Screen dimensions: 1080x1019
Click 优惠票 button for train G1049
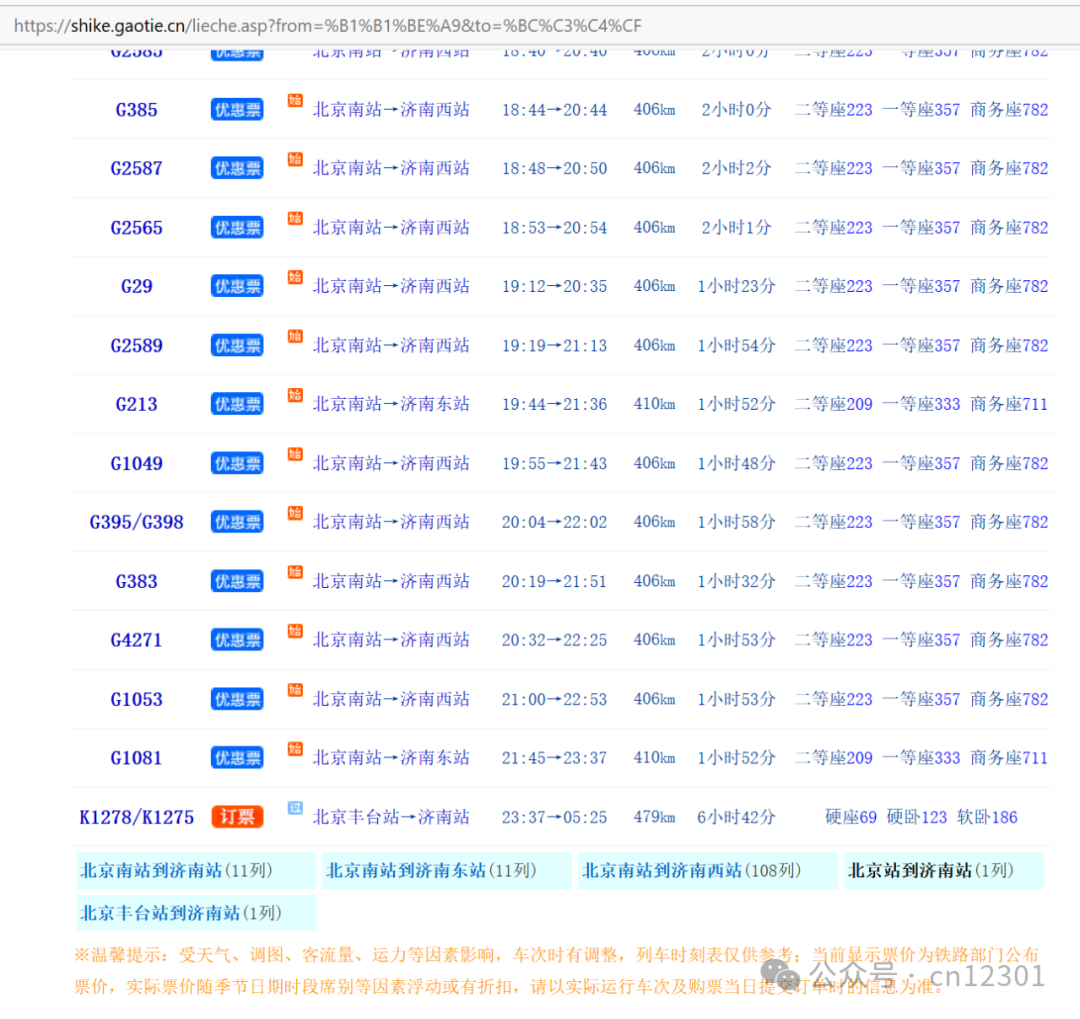[237, 464]
